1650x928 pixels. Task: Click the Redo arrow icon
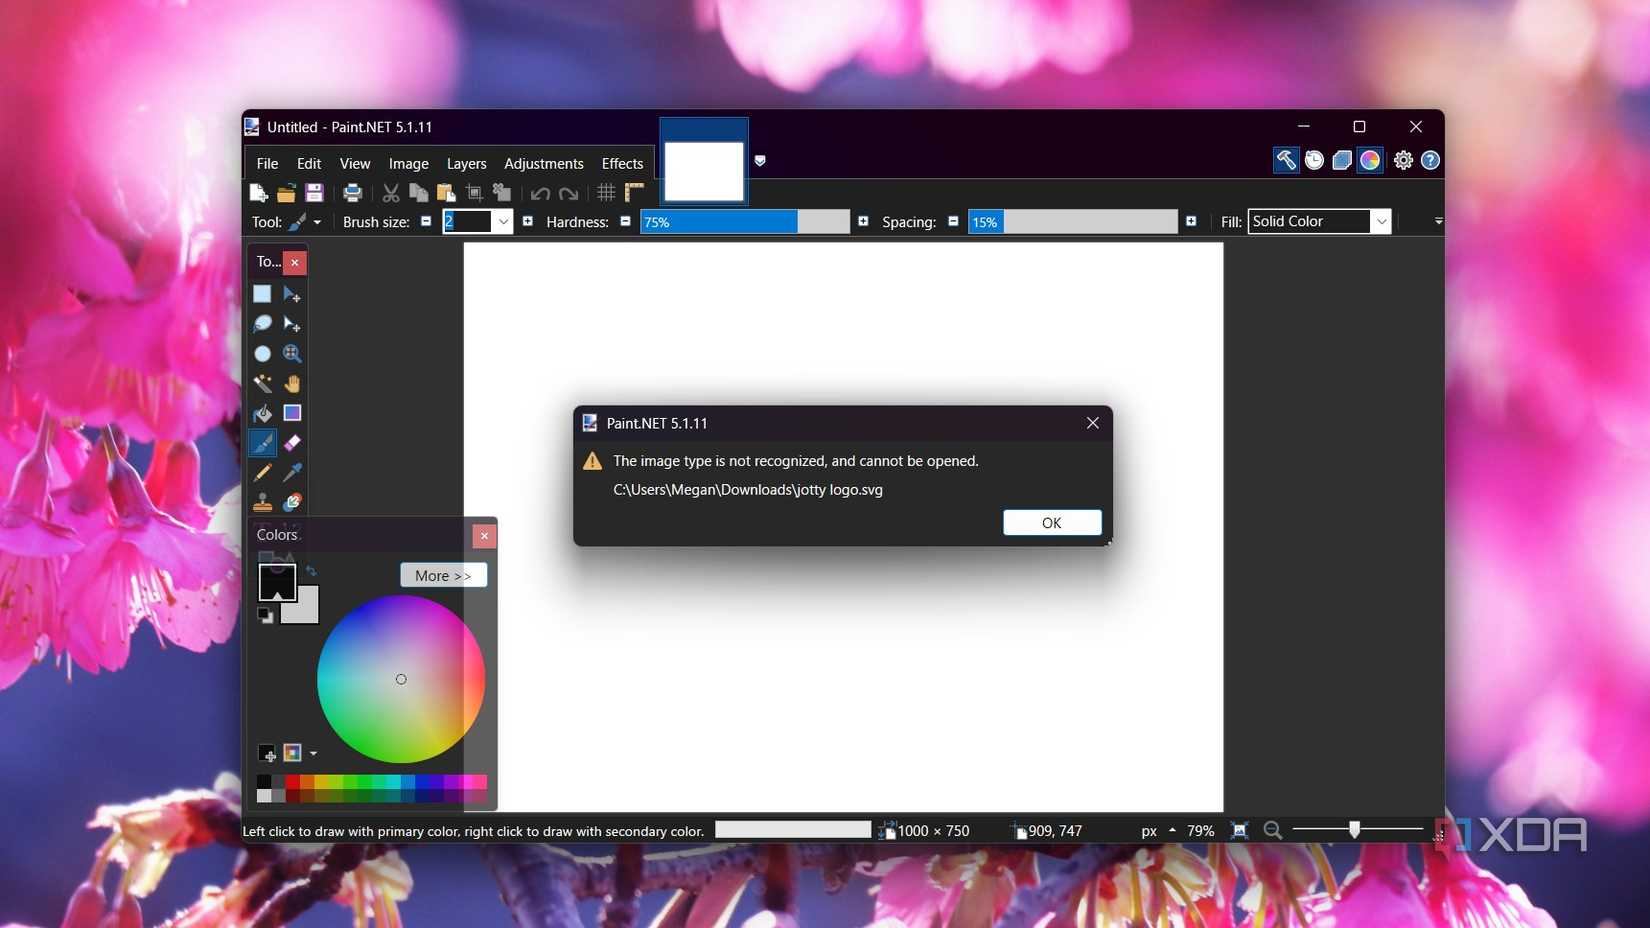[568, 193]
